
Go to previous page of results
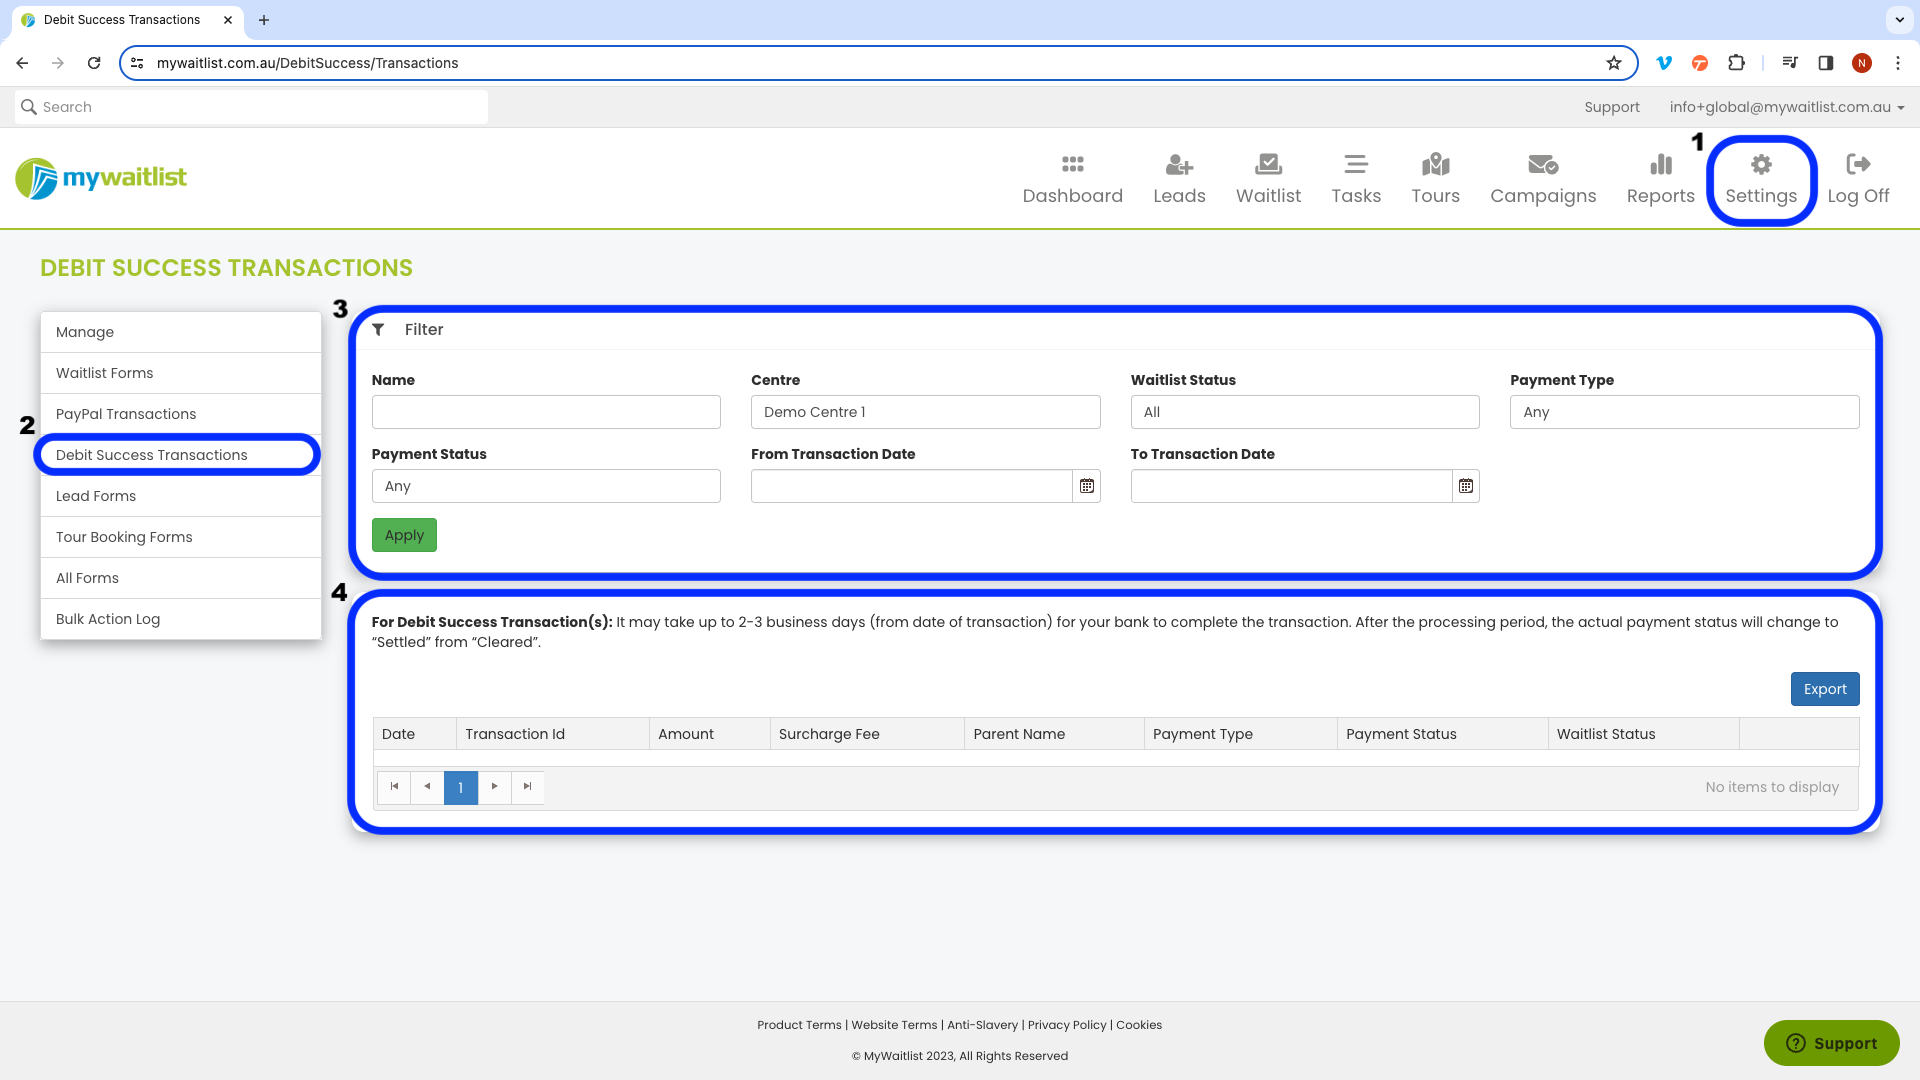point(427,787)
